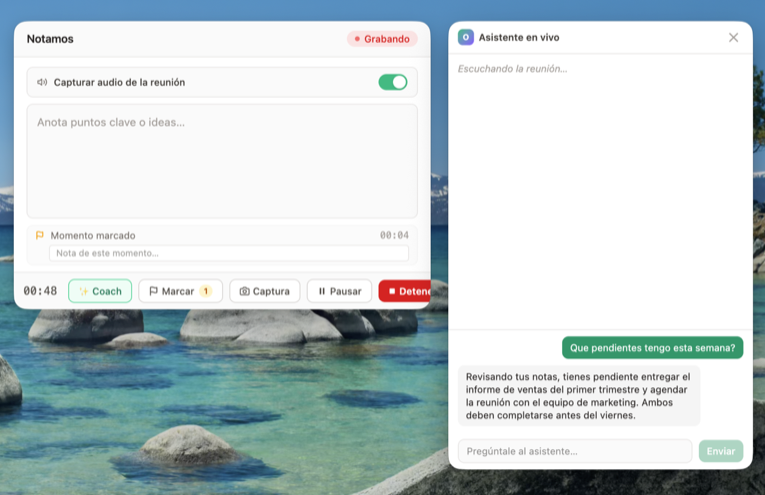
Task: Click the Momento marcado label
Action: (93, 236)
